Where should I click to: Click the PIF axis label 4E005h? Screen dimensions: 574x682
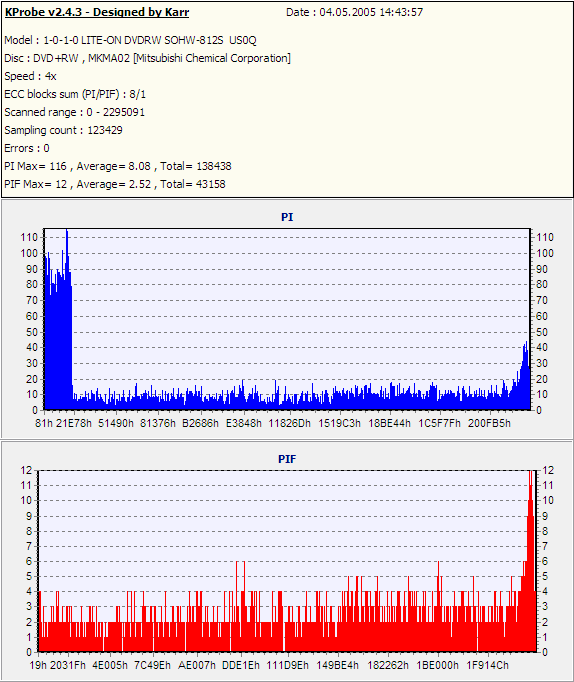coord(110,665)
